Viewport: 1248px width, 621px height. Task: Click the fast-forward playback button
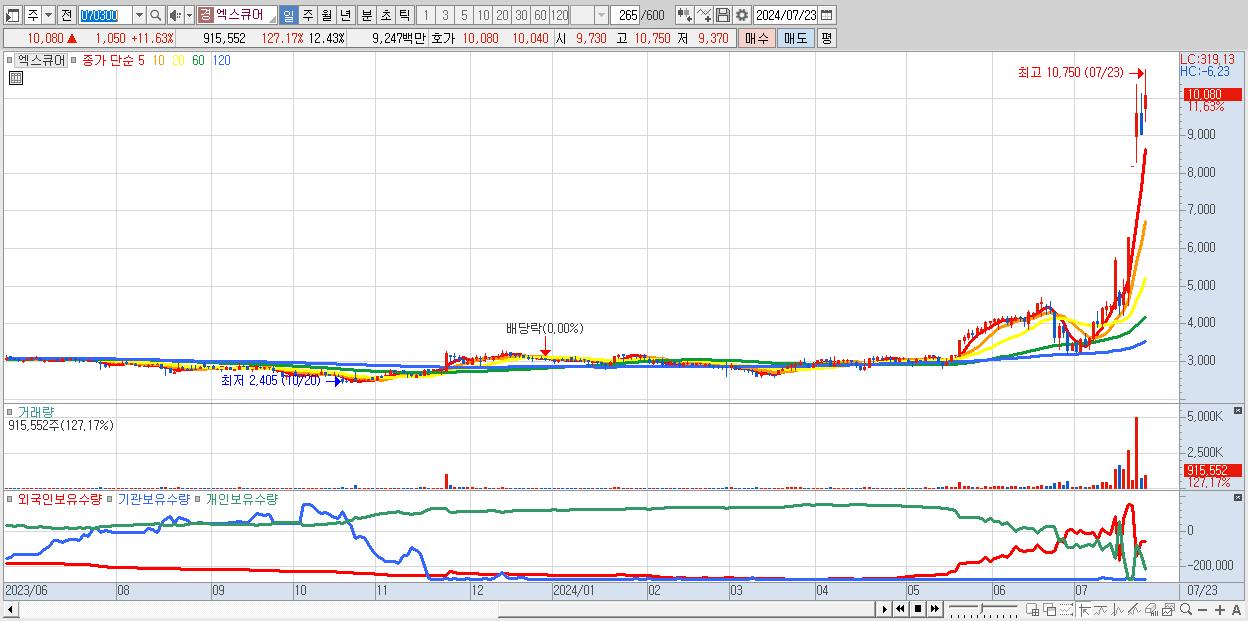(x=934, y=609)
